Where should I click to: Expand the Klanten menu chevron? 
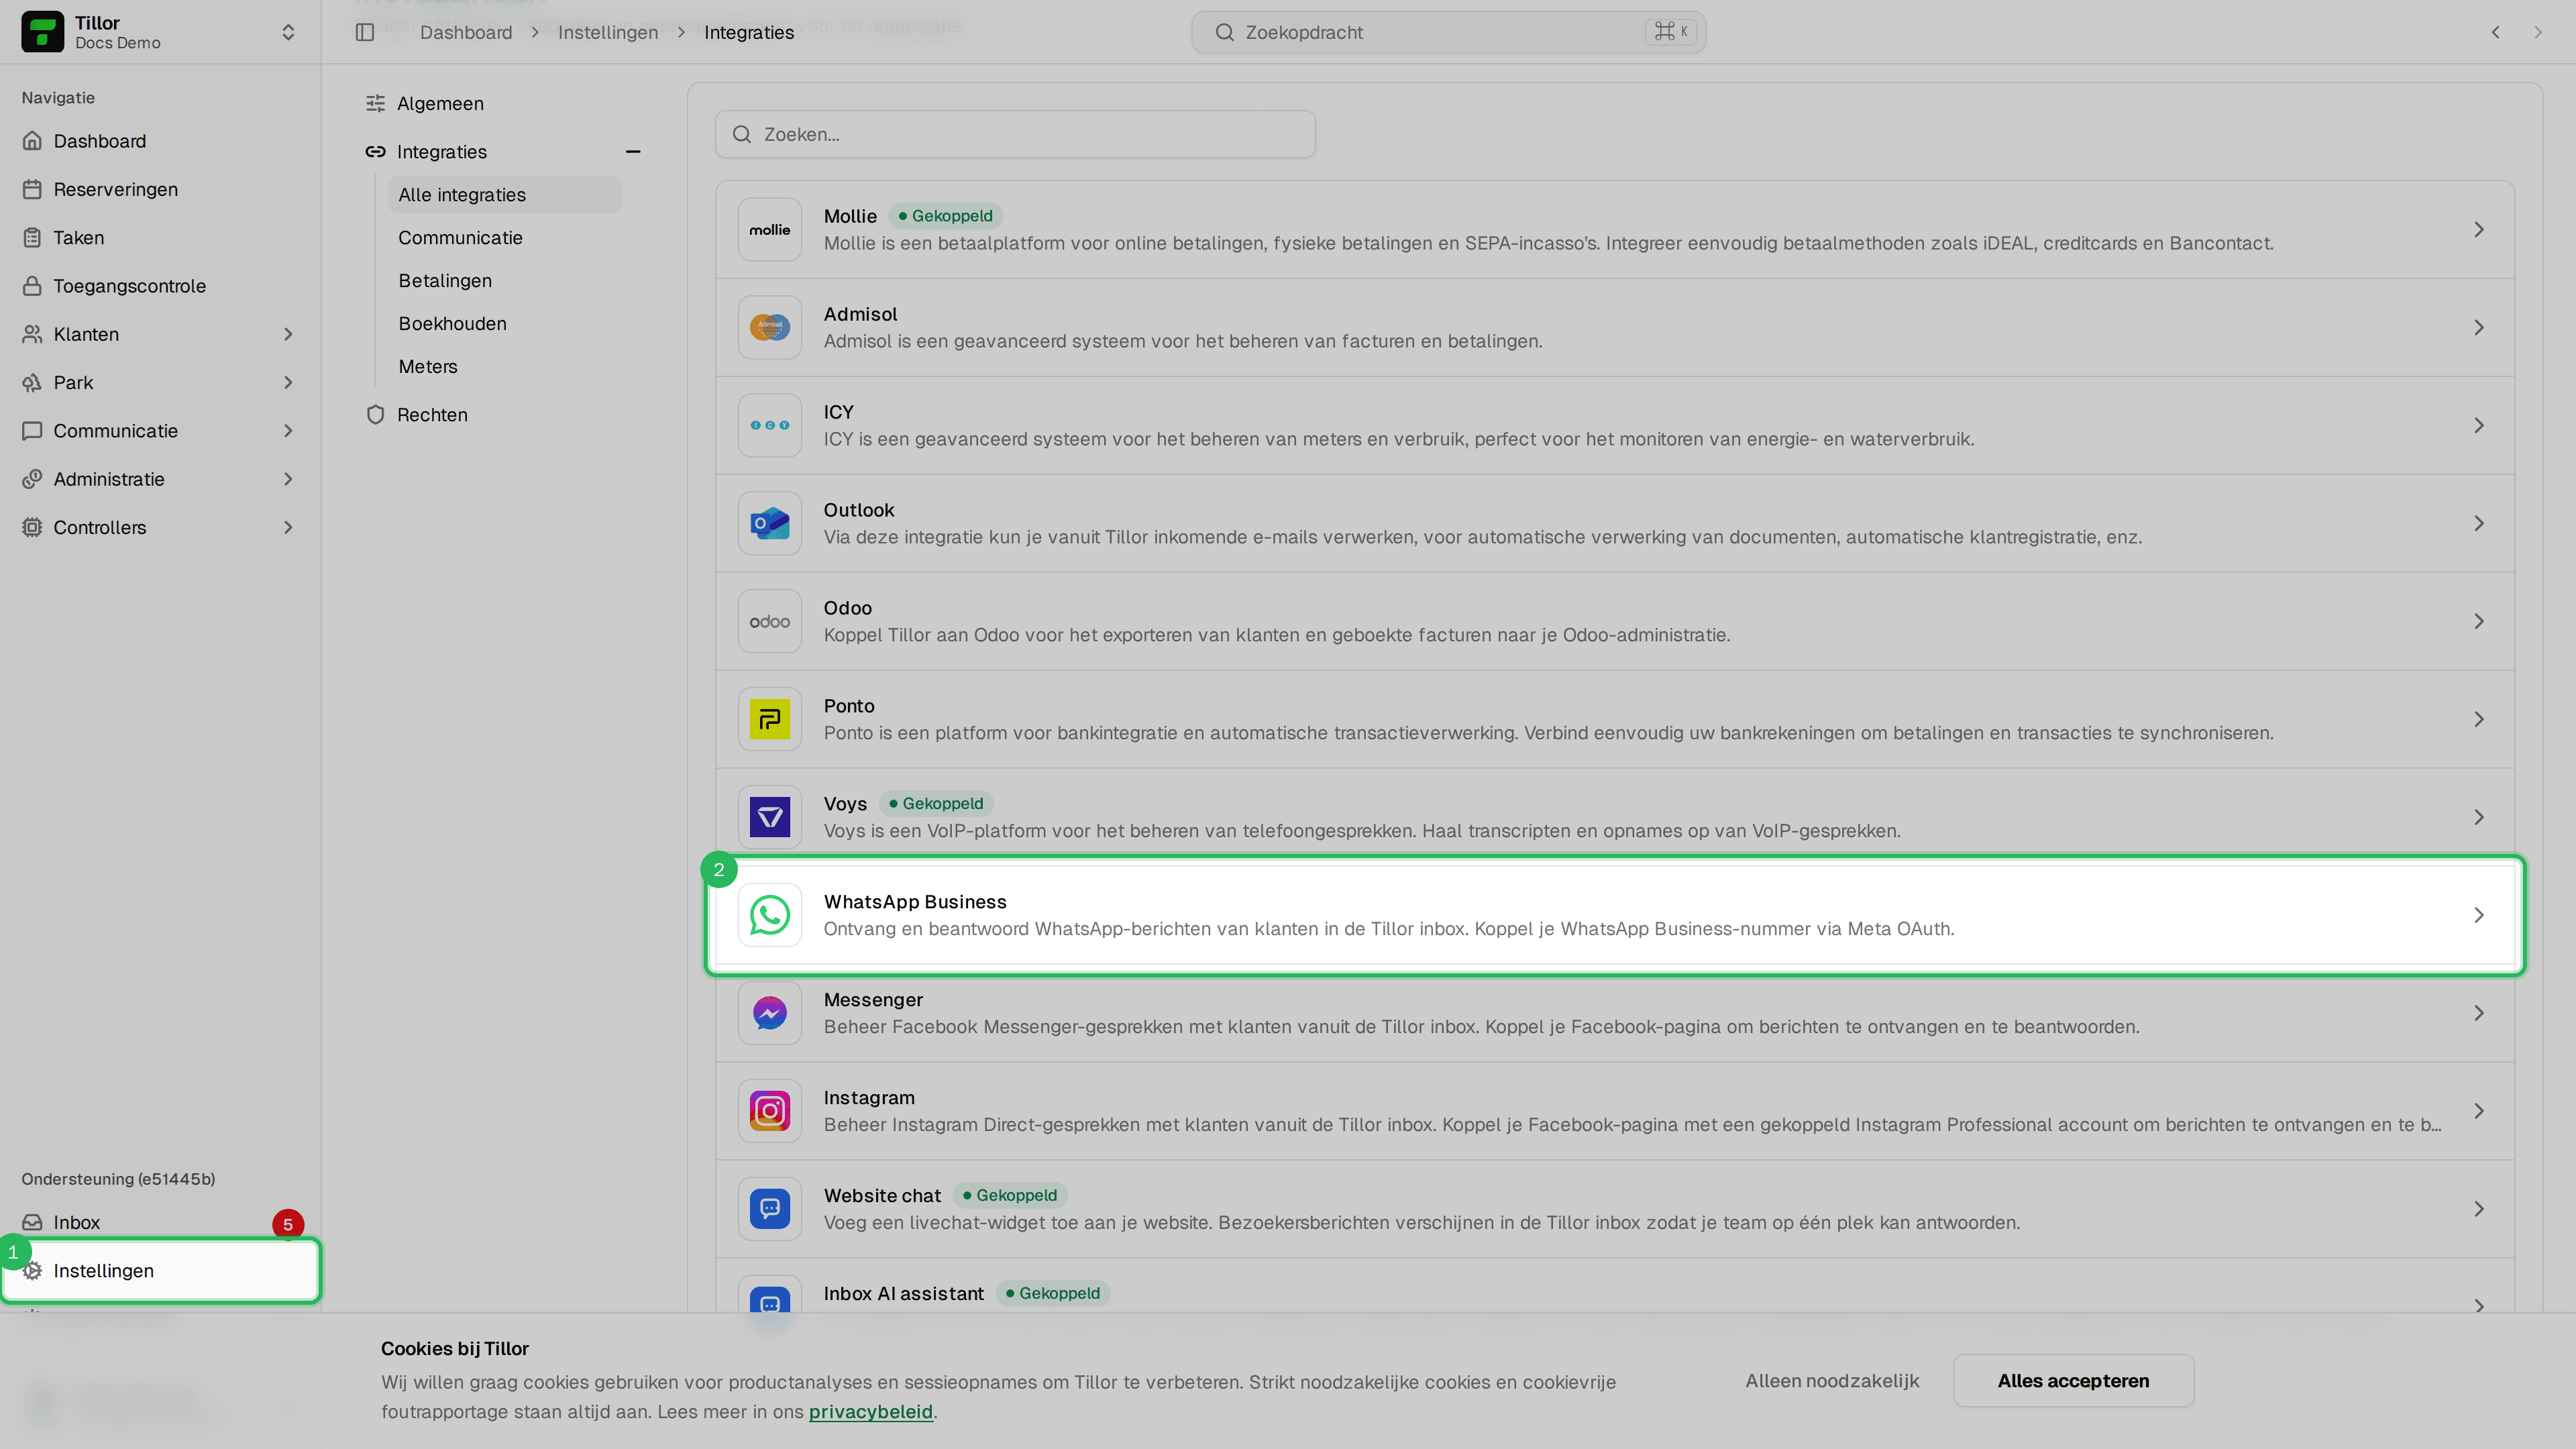(x=288, y=334)
